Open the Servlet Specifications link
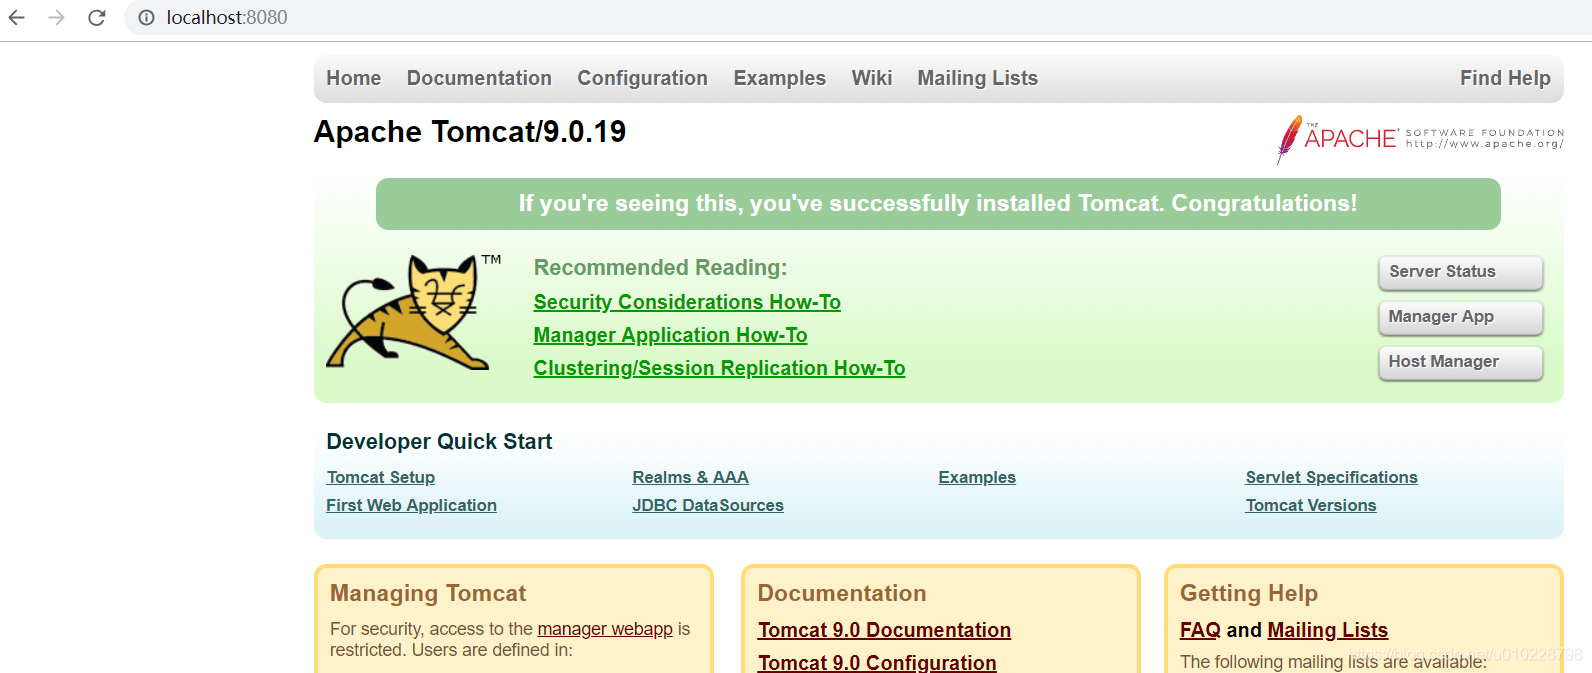 point(1331,477)
